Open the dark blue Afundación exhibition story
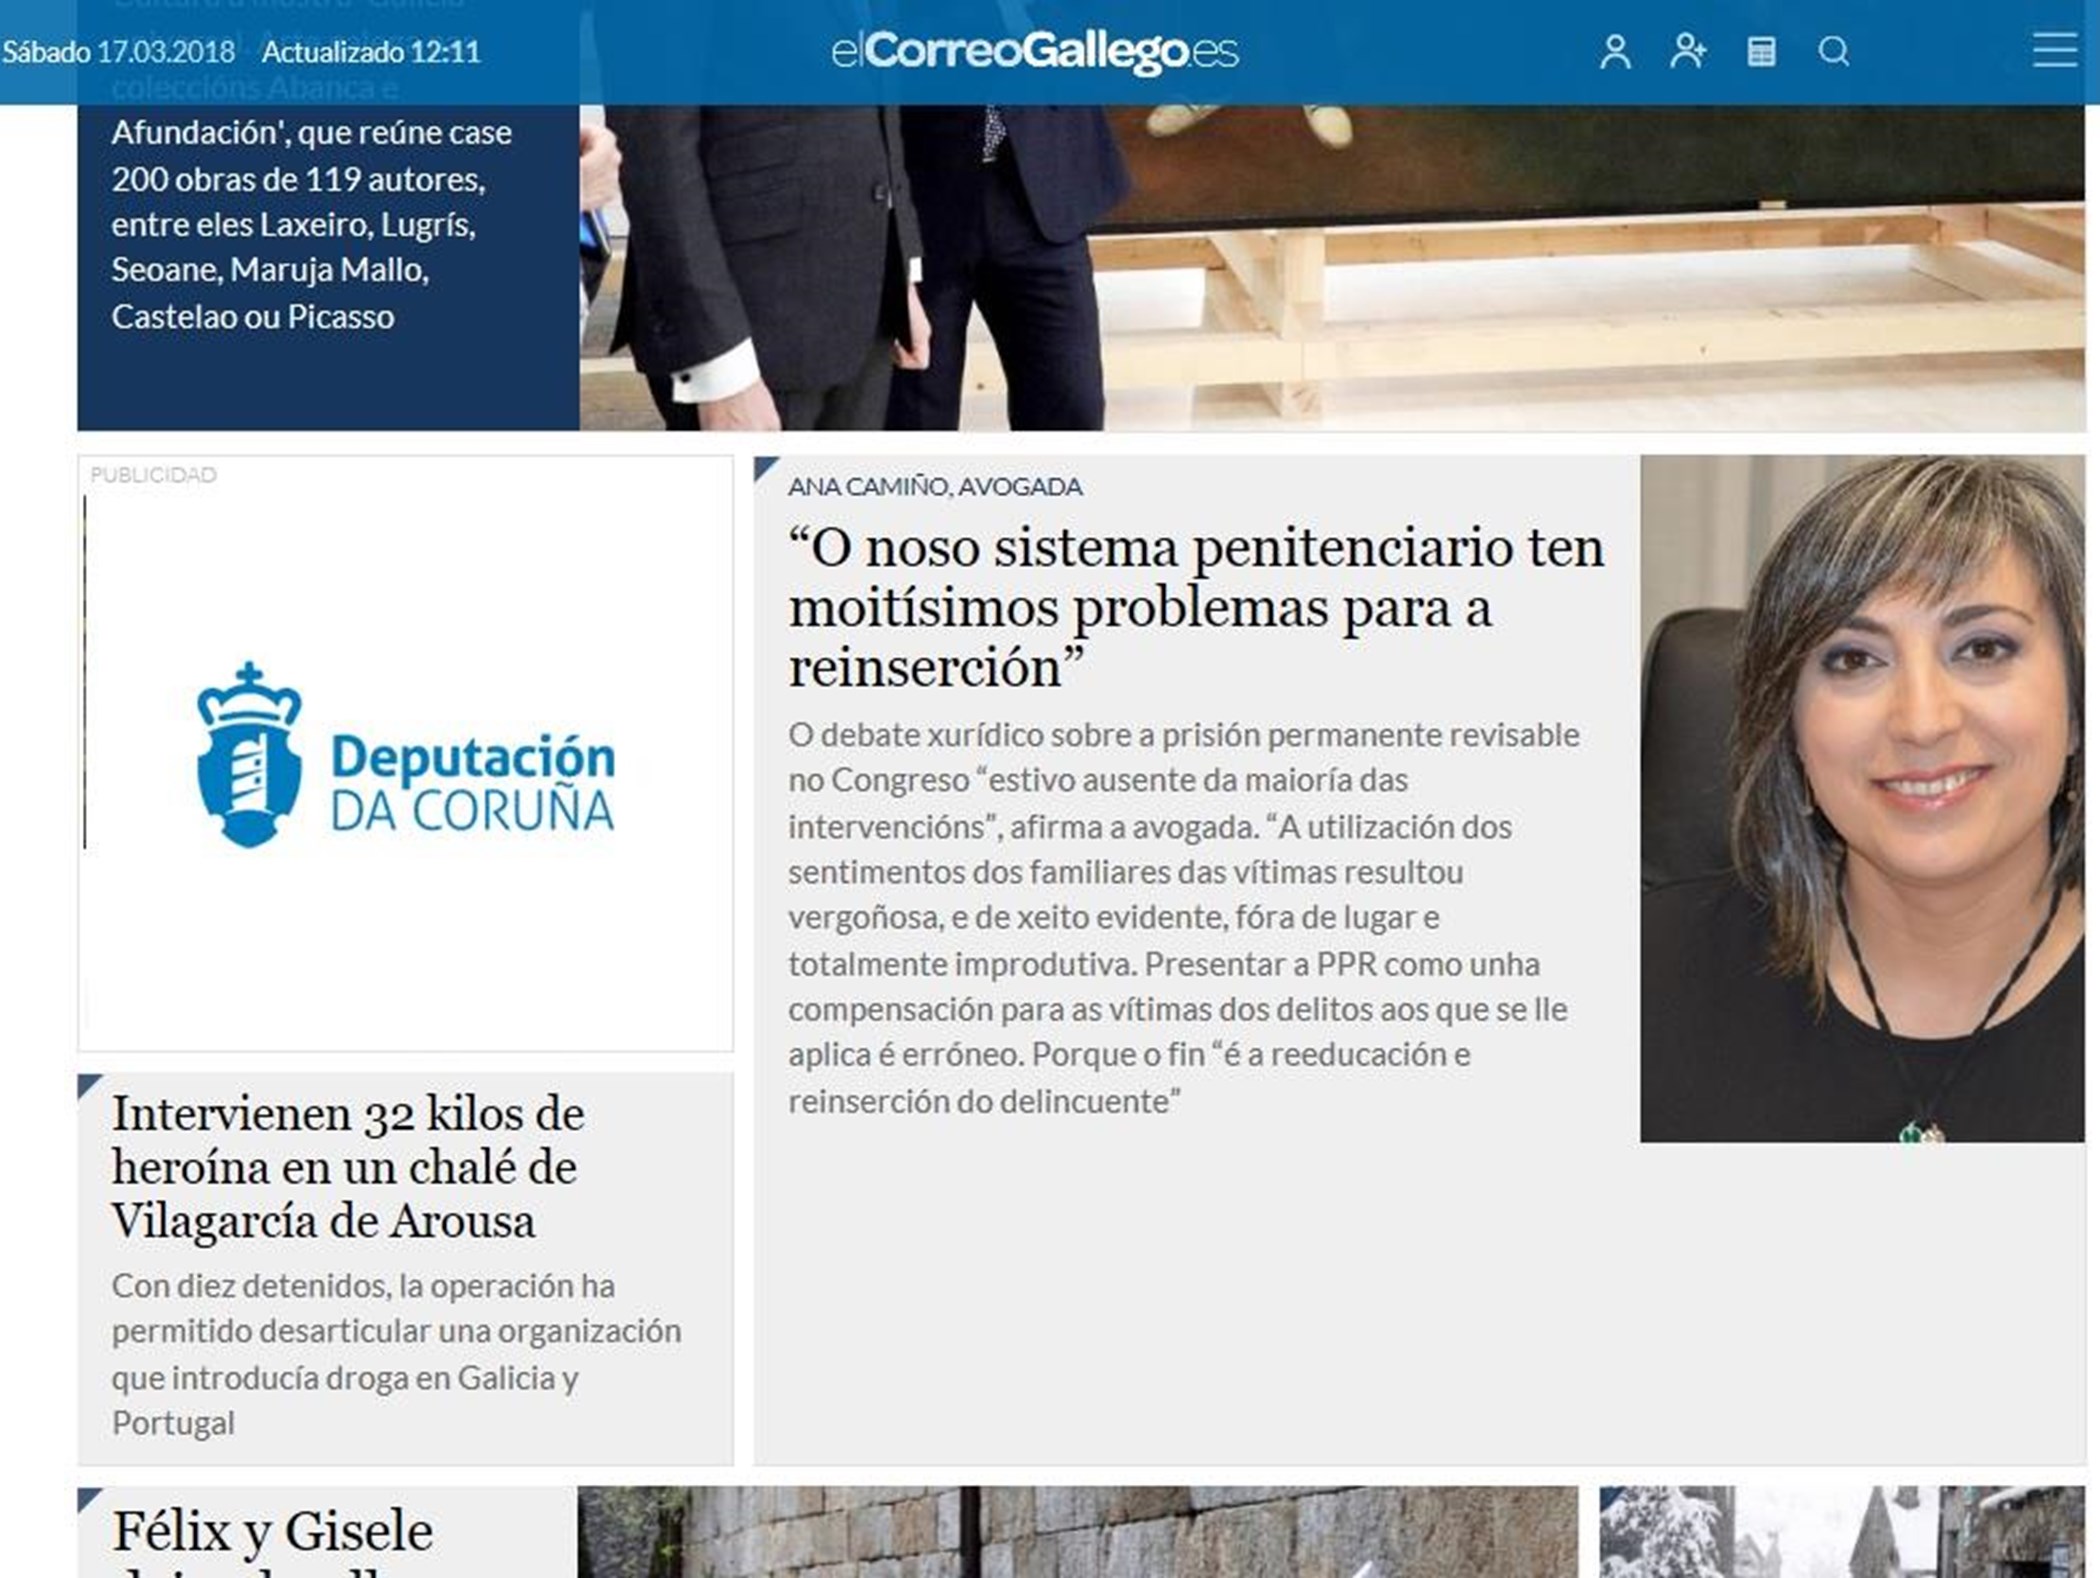 [320, 230]
